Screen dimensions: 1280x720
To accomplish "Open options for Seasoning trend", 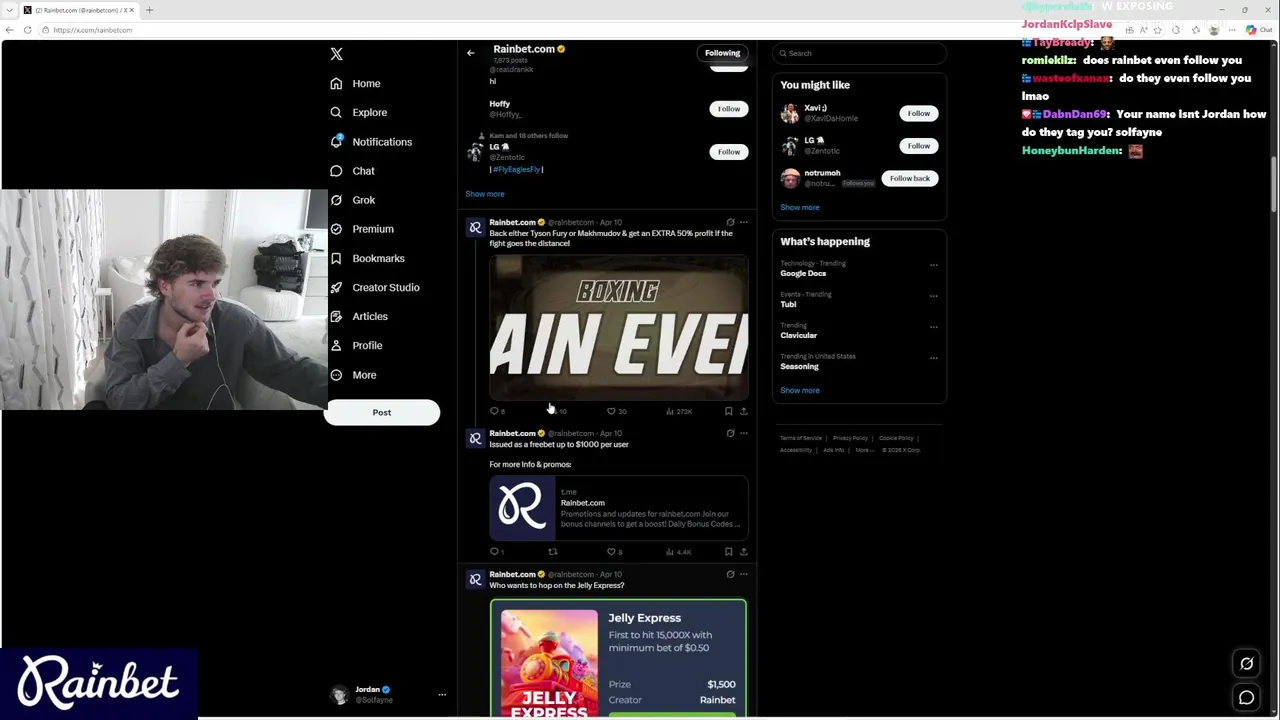I will click(933, 358).
